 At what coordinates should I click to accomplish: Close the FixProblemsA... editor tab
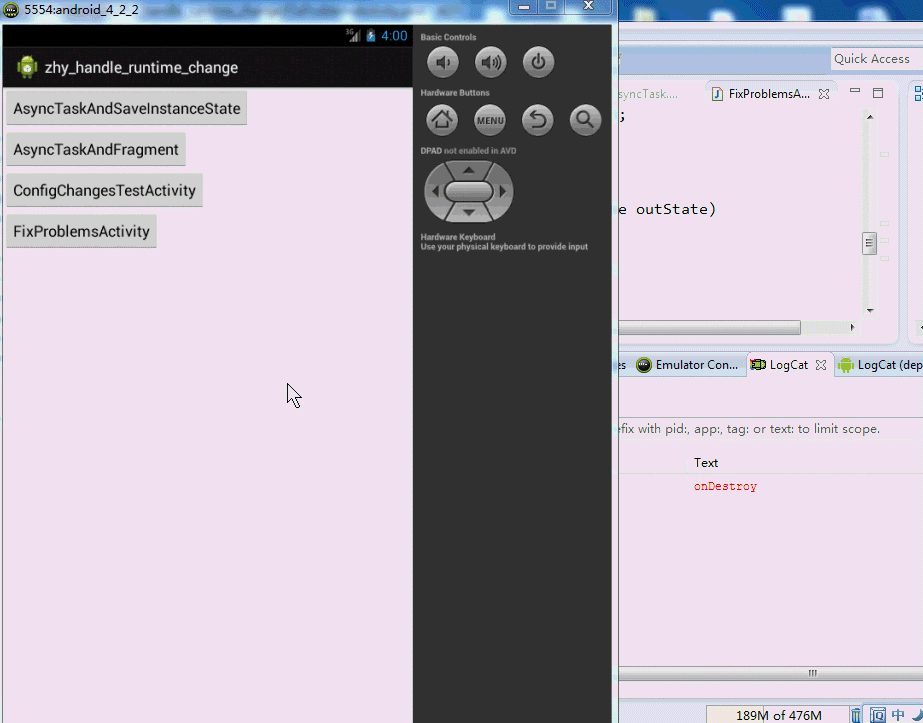(x=824, y=94)
